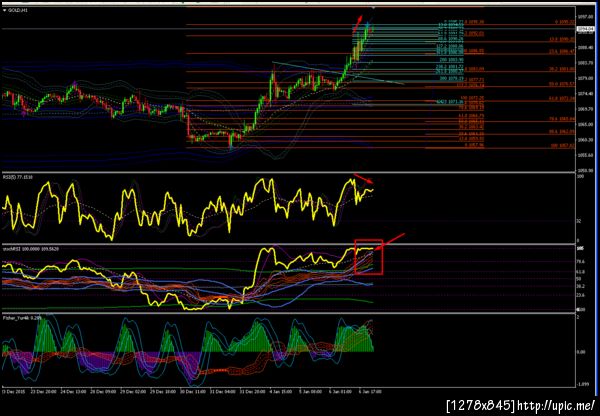
Task: Click the 32 level on the RSI scale
Action: click(580, 221)
